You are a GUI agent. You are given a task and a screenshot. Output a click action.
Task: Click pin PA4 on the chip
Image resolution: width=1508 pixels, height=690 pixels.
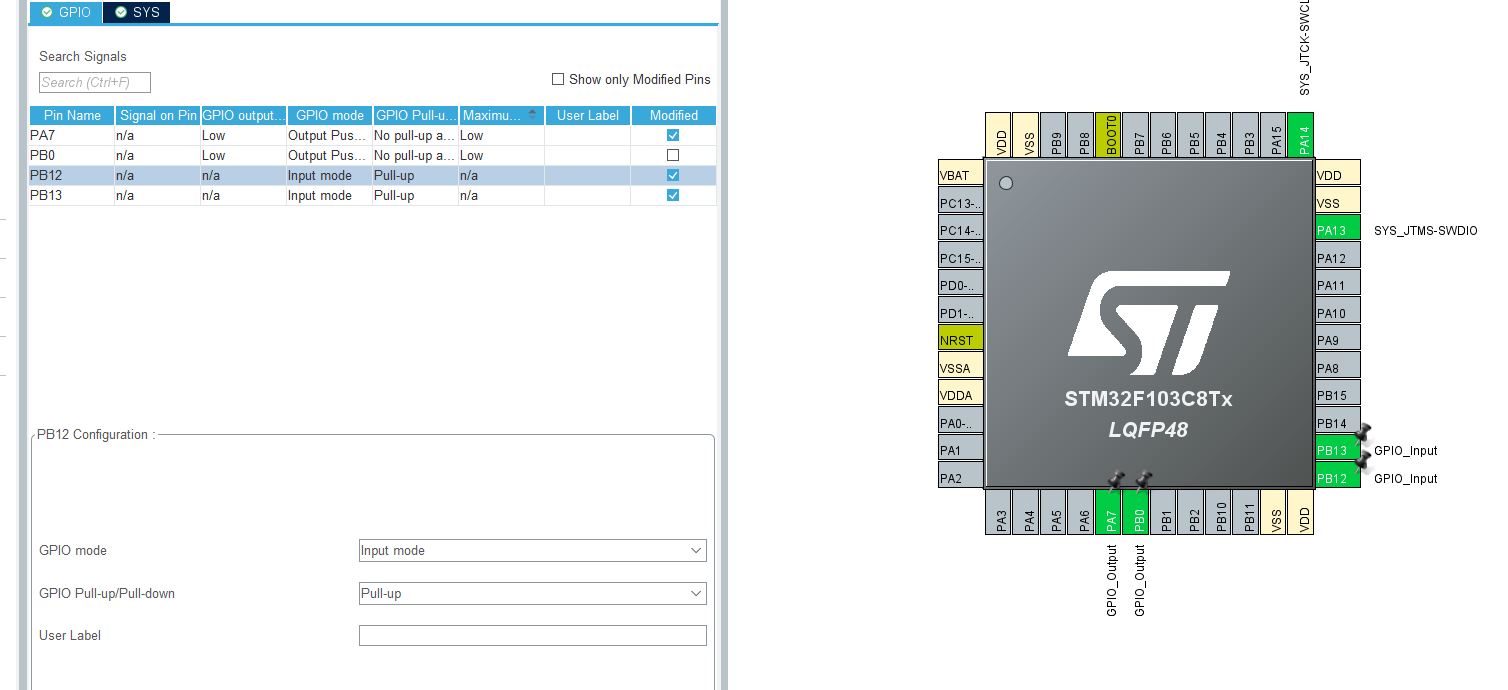[x=1027, y=511]
